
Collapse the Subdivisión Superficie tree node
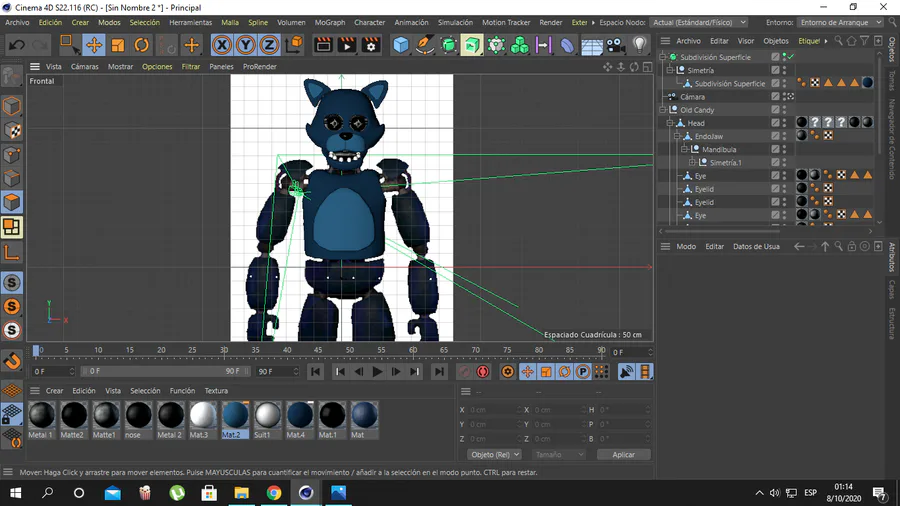[663, 57]
